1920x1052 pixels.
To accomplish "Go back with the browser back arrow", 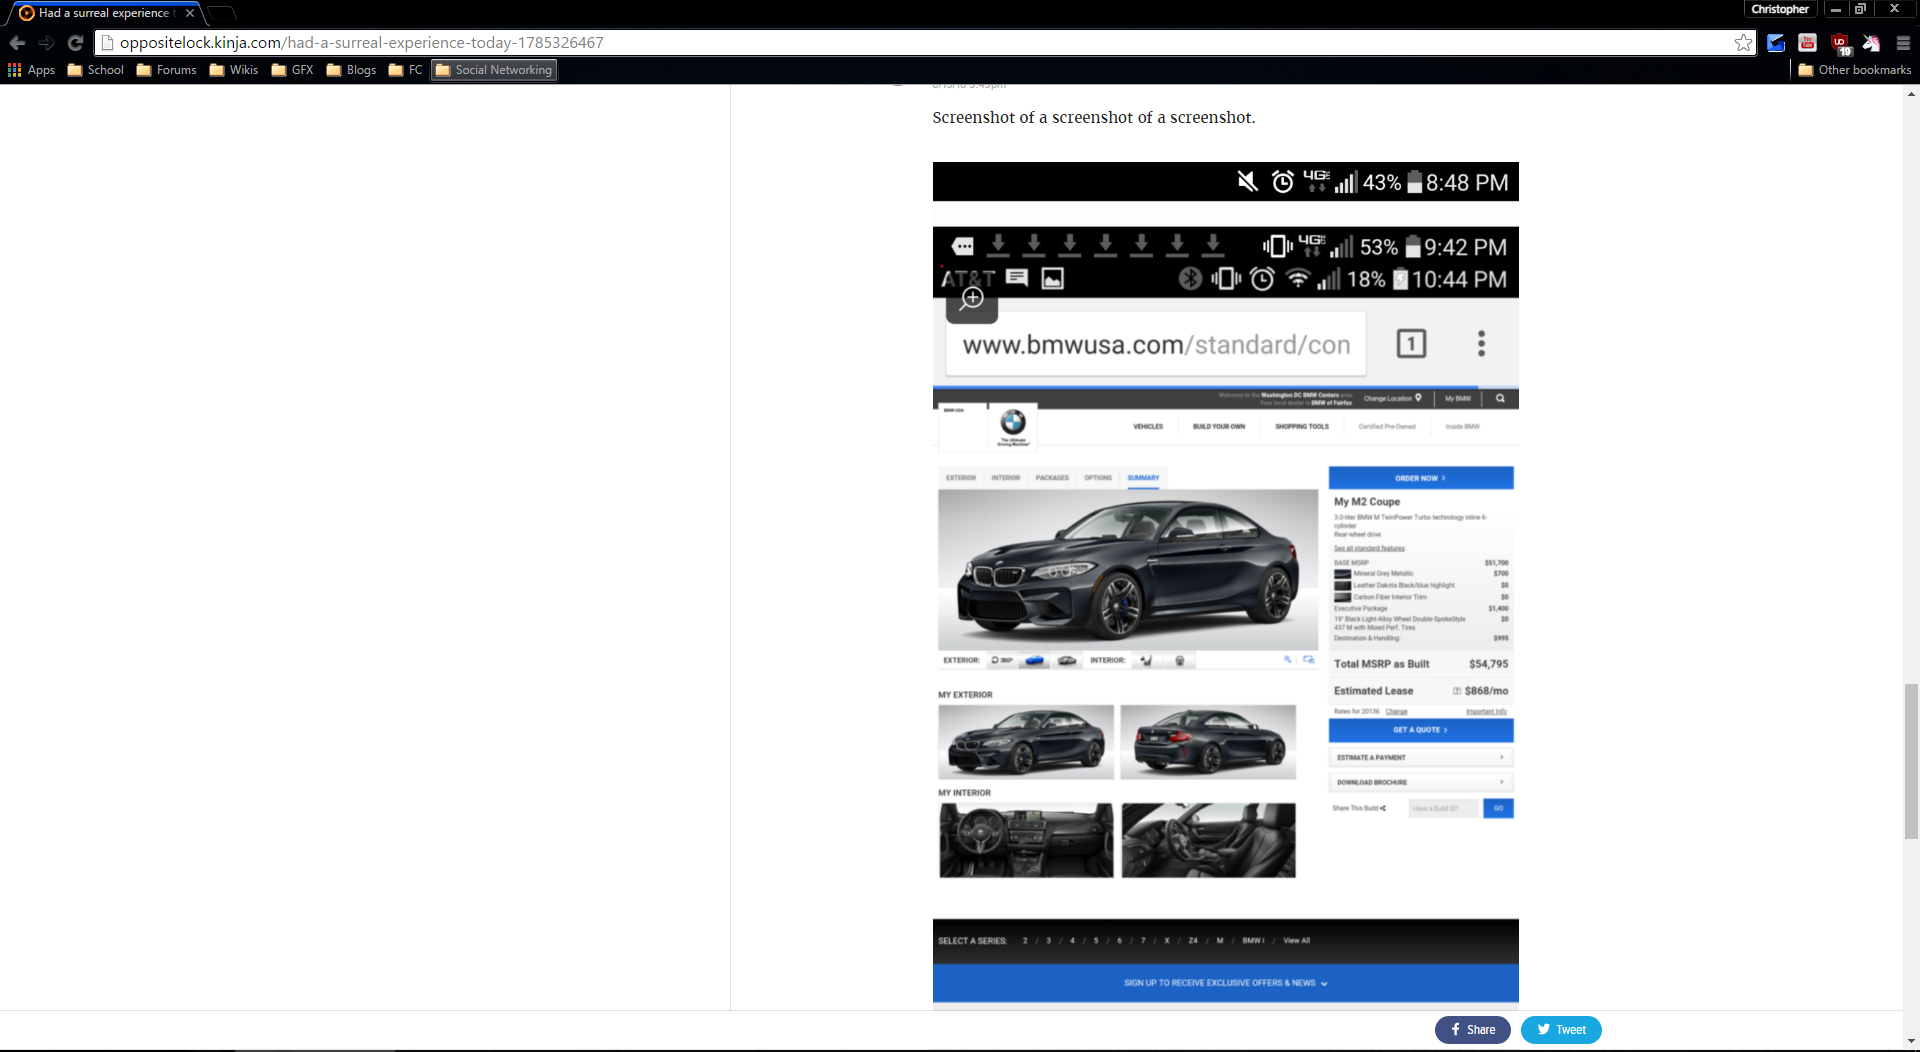I will [17, 43].
